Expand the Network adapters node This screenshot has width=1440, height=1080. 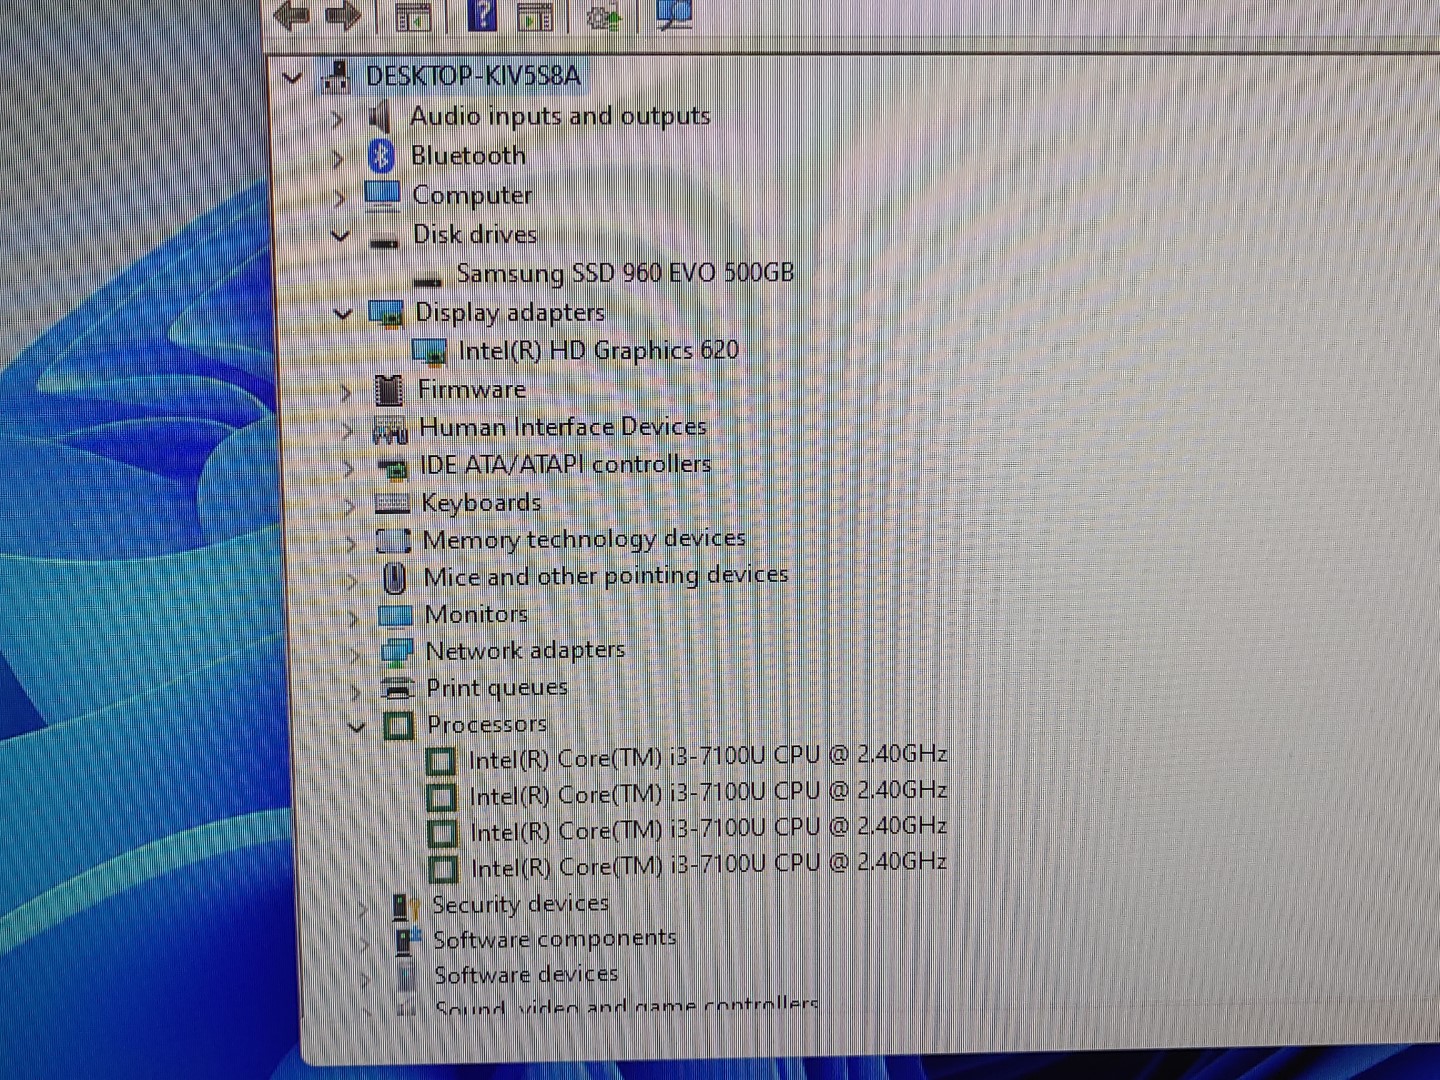coord(354,654)
